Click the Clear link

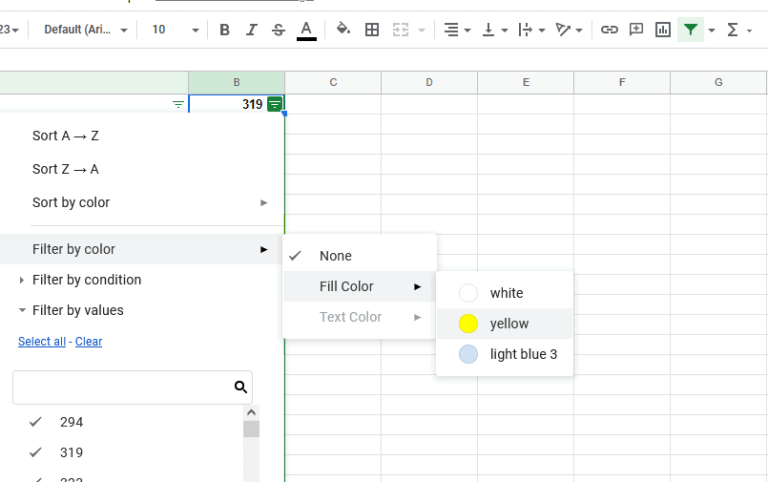(89, 341)
